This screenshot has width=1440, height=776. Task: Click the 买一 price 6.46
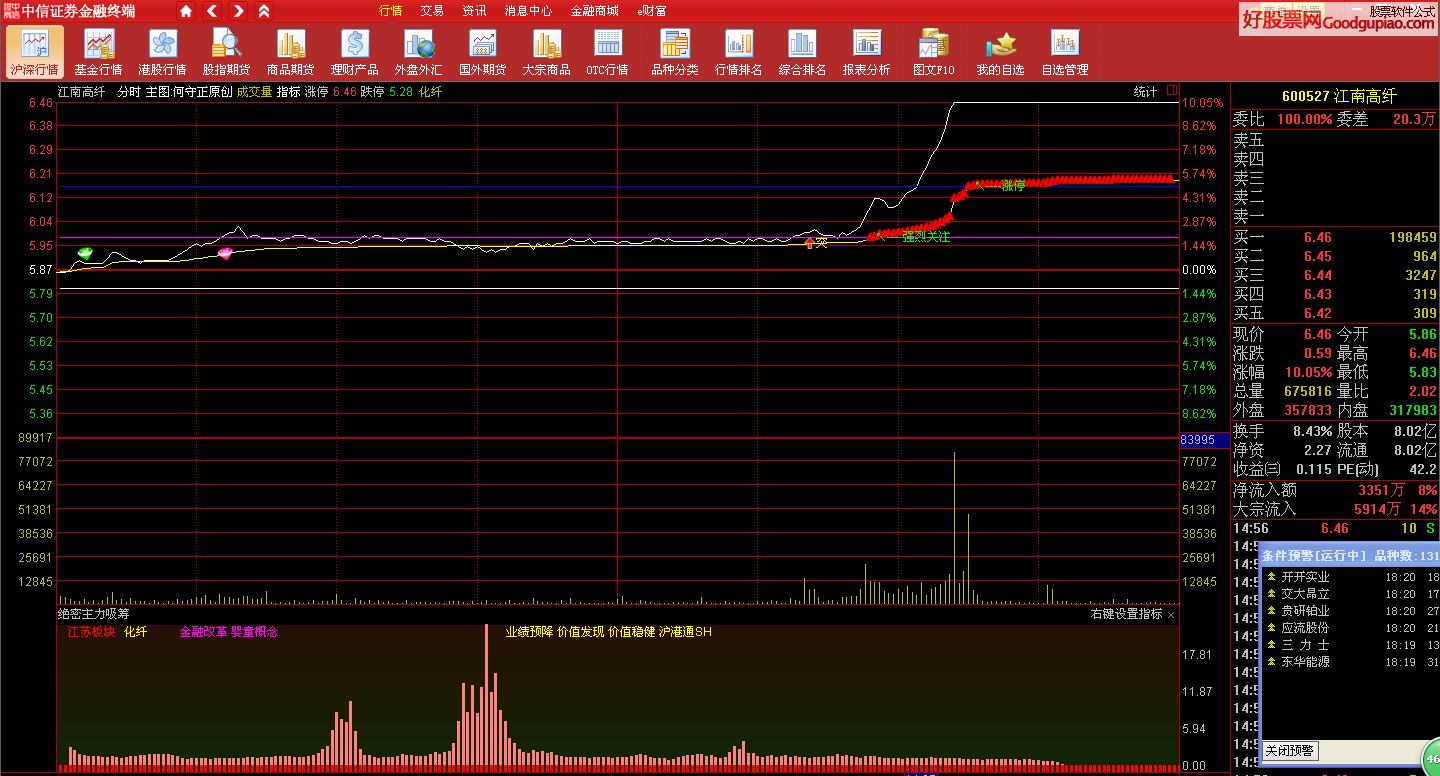pos(1317,237)
